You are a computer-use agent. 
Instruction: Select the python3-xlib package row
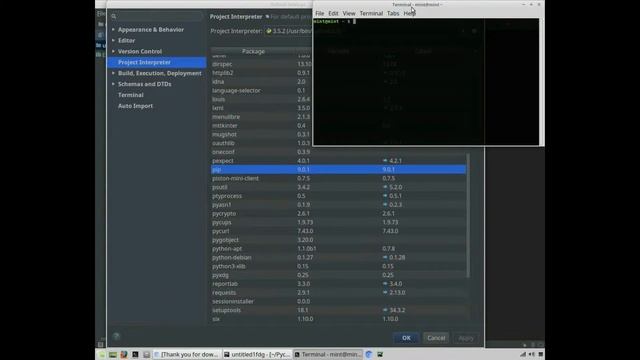pyautogui.click(x=338, y=266)
